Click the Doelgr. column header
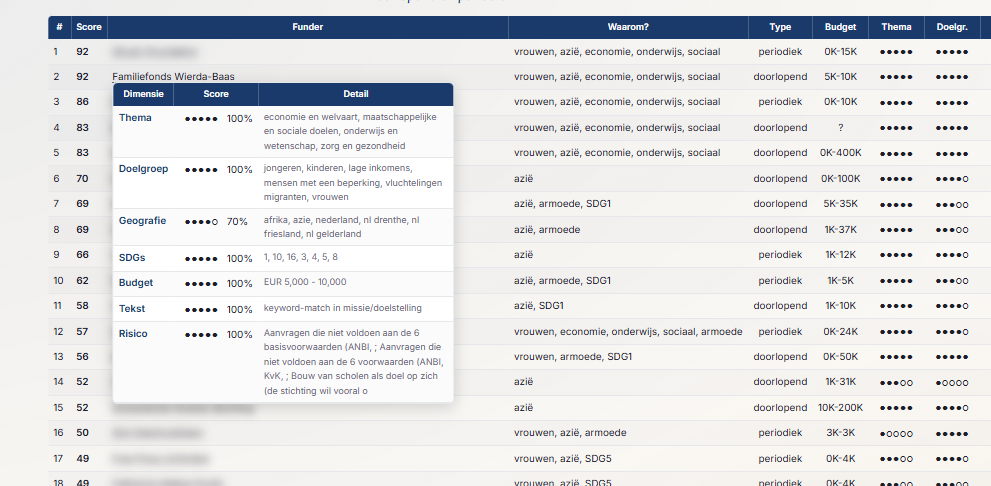The height and width of the screenshot is (486, 991). 952,27
